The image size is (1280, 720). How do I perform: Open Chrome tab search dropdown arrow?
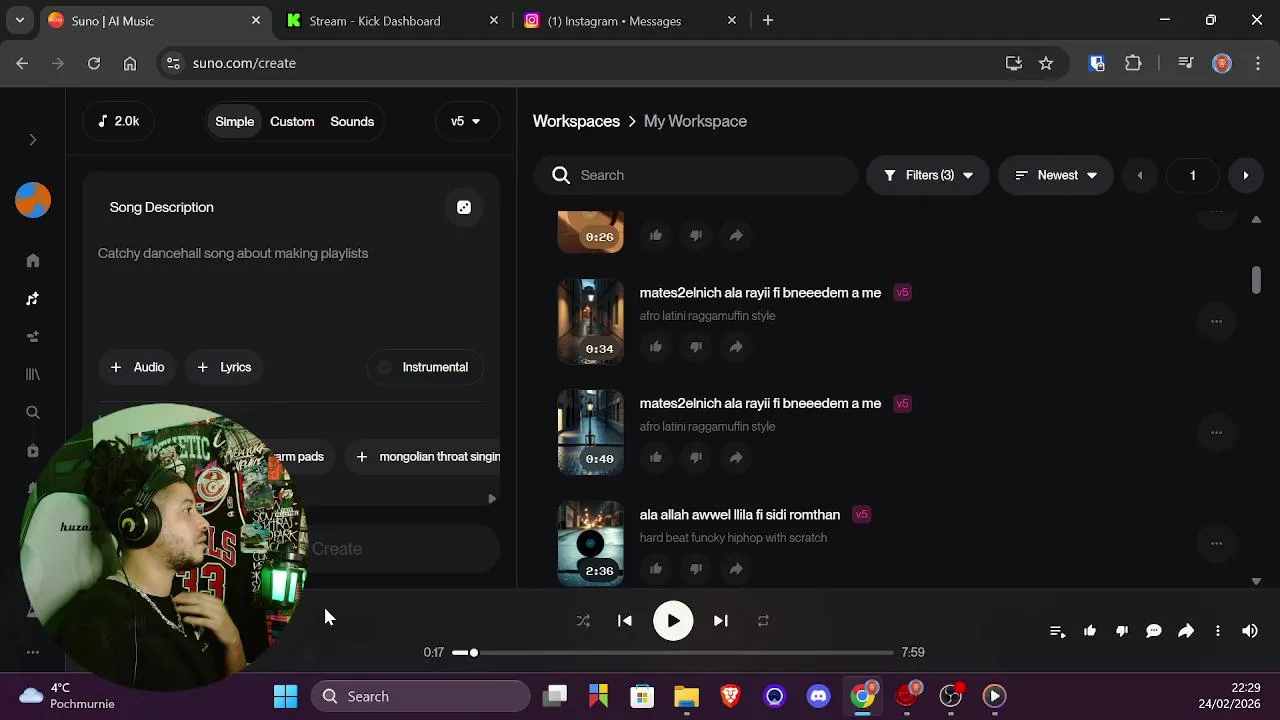click(x=19, y=20)
